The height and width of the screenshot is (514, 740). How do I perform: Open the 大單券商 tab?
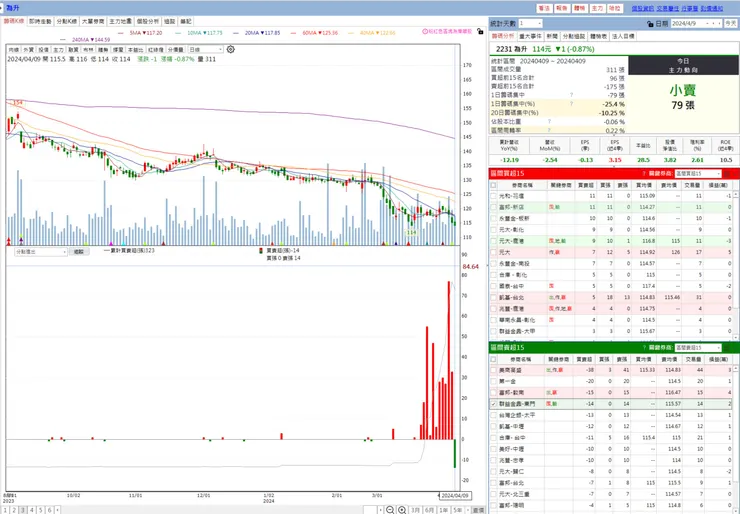[93, 22]
